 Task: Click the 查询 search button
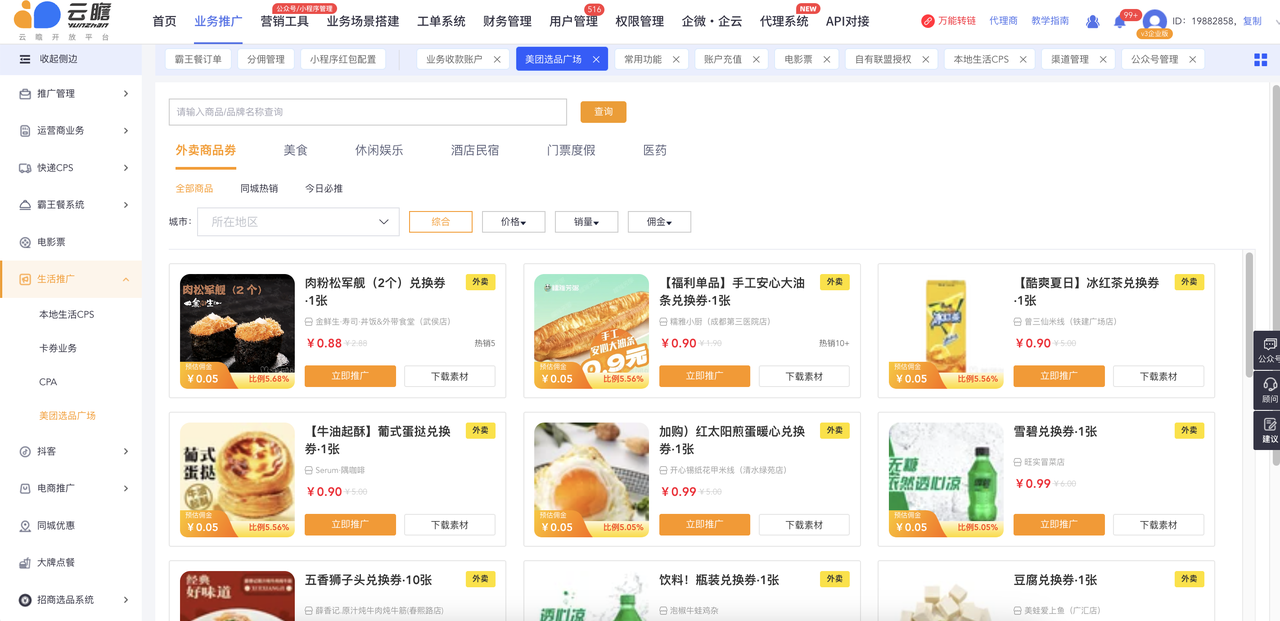[603, 111]
